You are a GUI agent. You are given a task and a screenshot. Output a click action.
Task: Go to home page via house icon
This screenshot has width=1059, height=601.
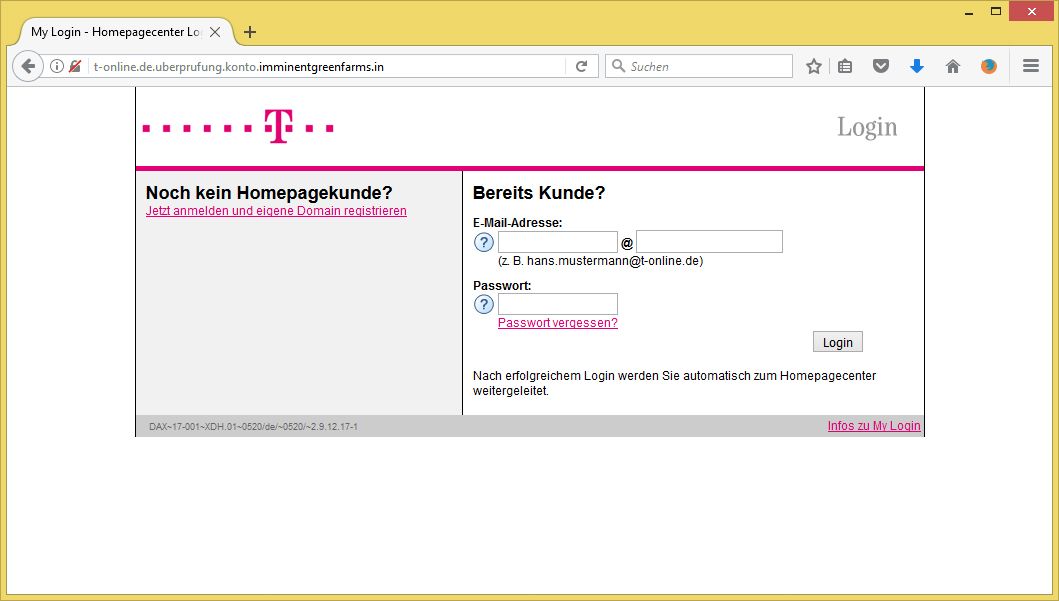click(953, 66)
